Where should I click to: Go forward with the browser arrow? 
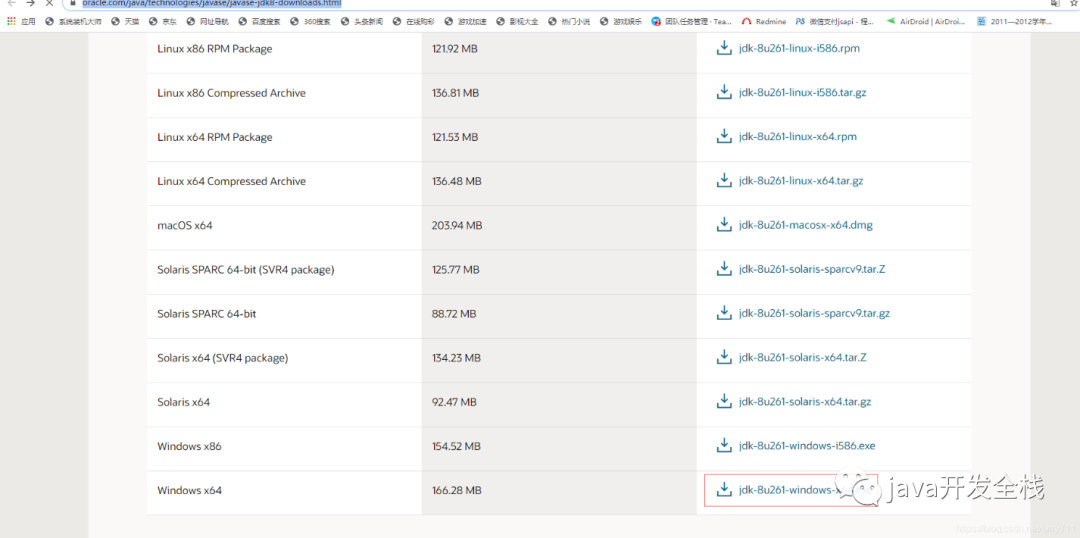(x=30, y=3)
